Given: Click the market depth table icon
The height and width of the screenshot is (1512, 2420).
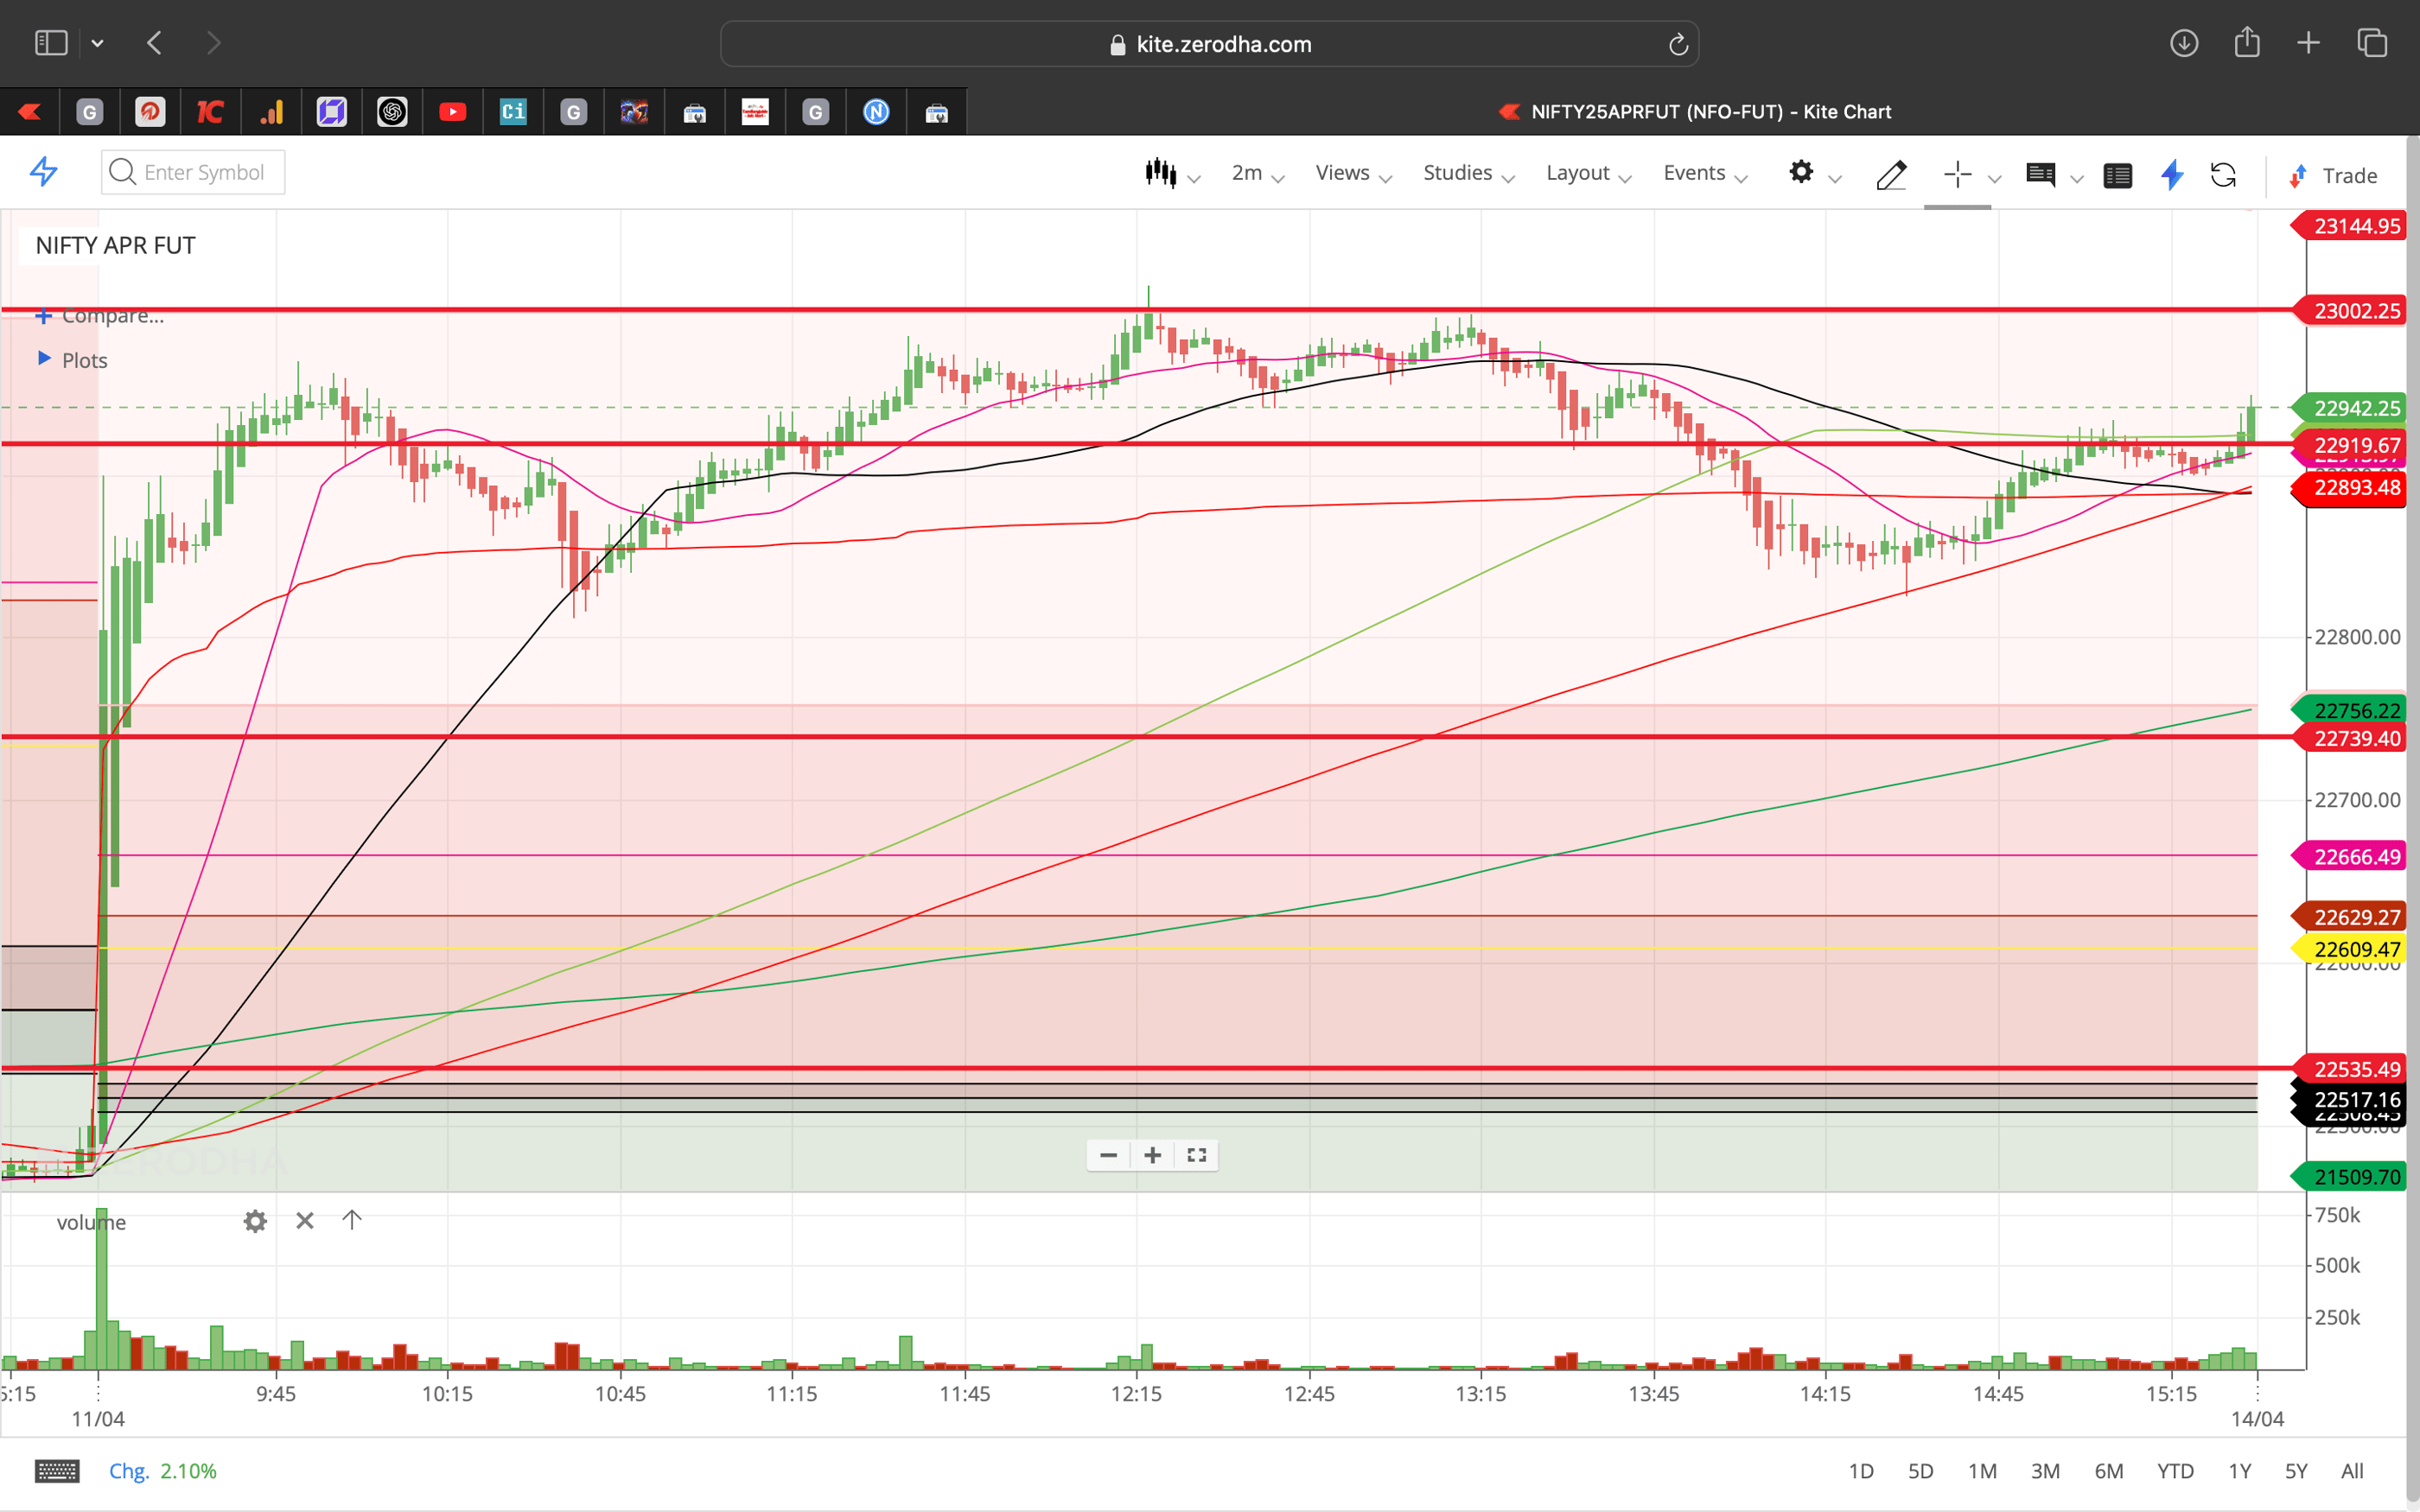Looking at the screenshot, I should 2118,175.
